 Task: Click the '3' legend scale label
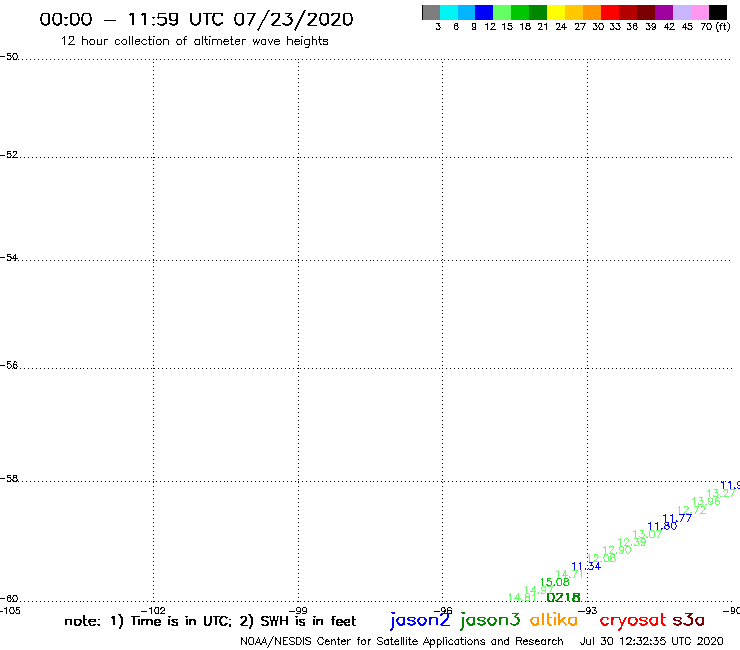[x=438, y=27]
